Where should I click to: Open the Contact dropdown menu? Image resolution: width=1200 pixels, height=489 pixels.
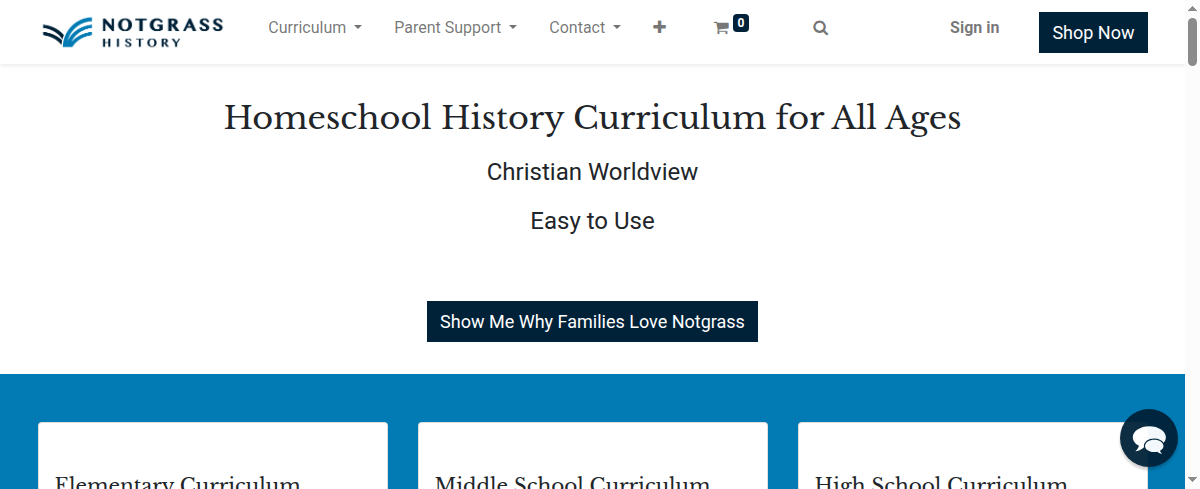[x=585, y=28]
